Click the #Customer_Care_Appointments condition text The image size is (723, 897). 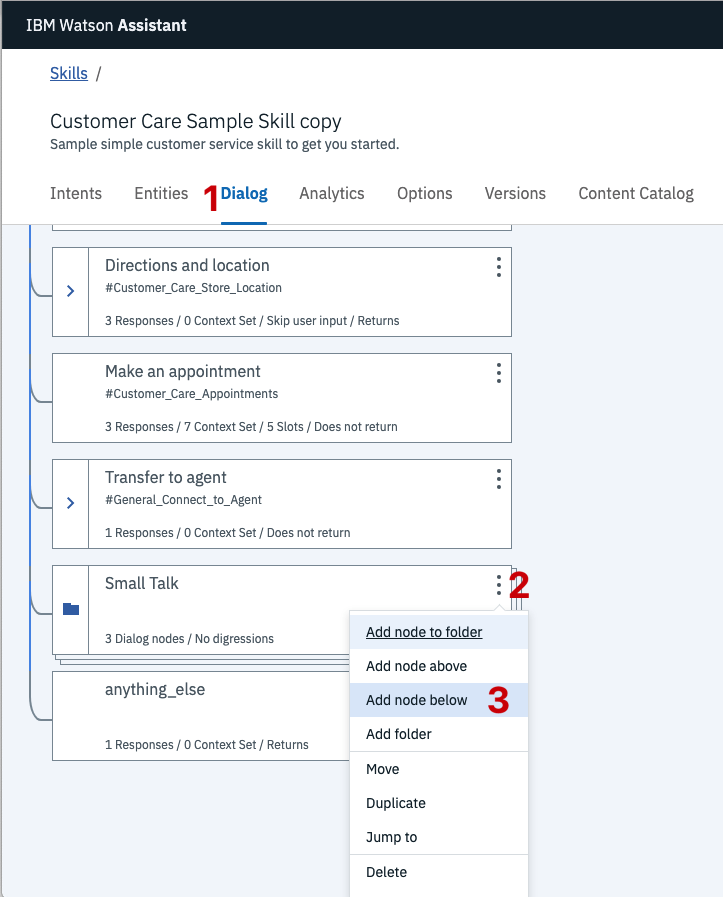192,394
